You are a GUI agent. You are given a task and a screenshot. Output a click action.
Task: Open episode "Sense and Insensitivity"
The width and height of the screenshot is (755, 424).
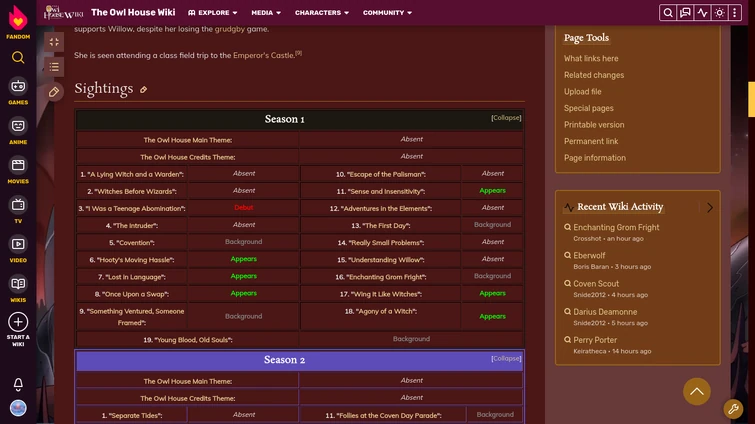(x=384, y=192)
